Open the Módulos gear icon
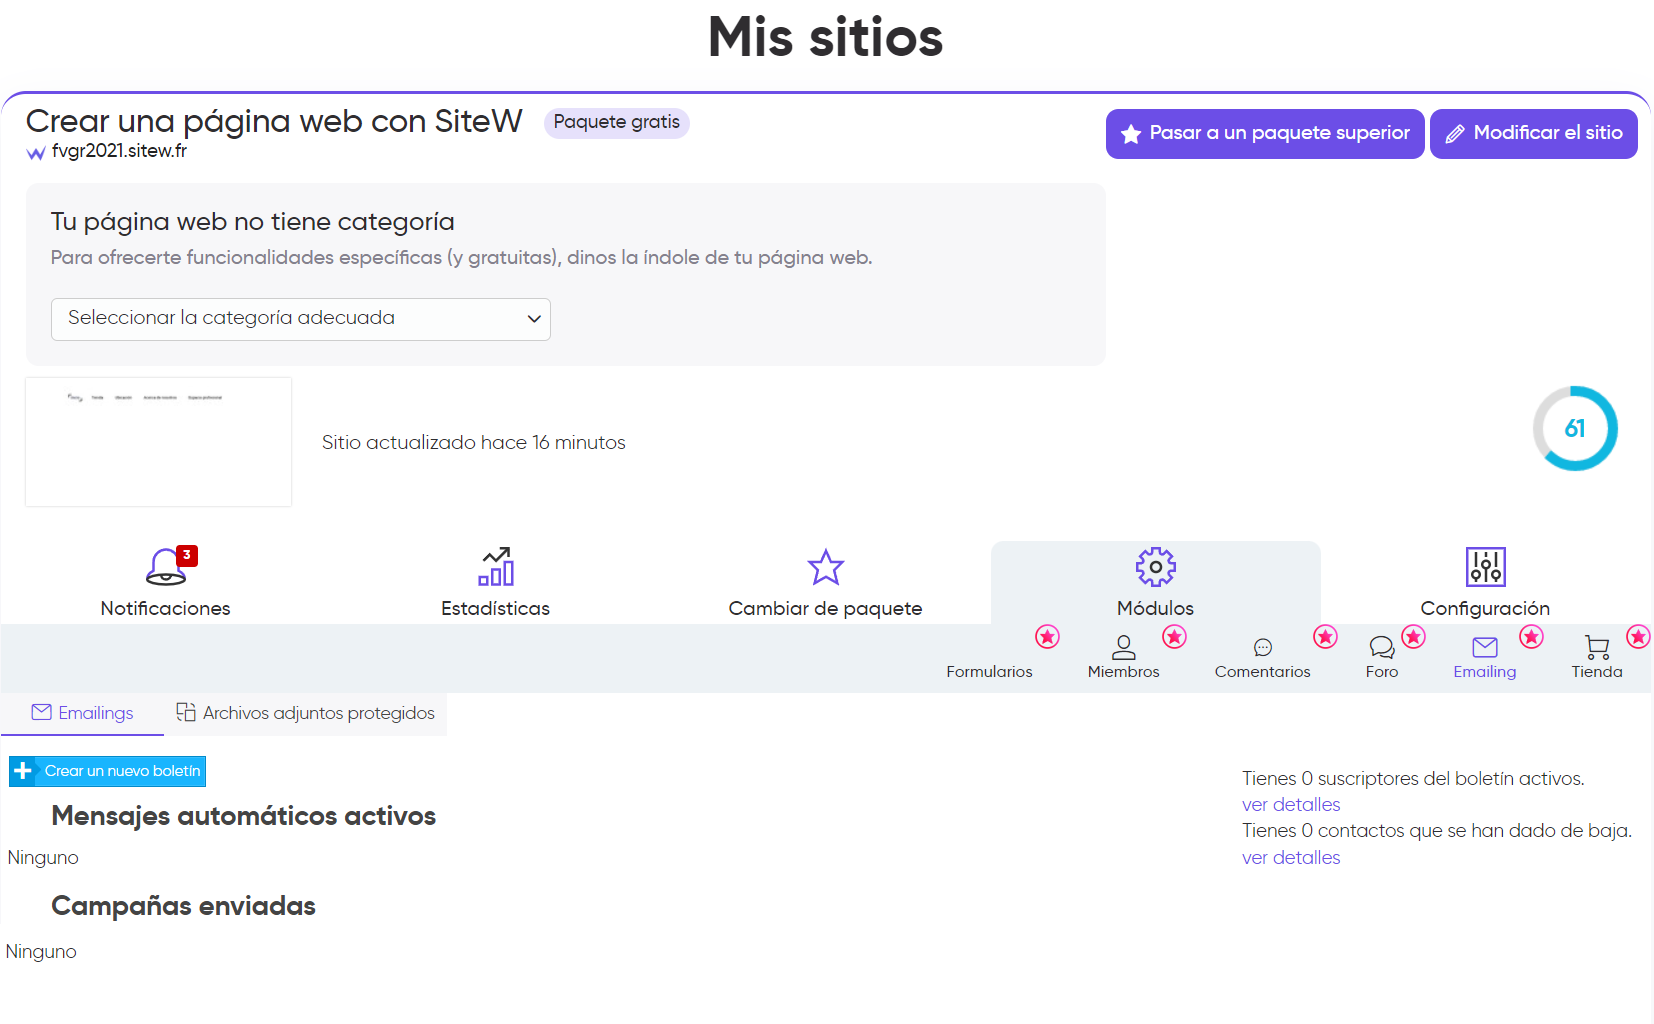 [x=1156, y=567]
